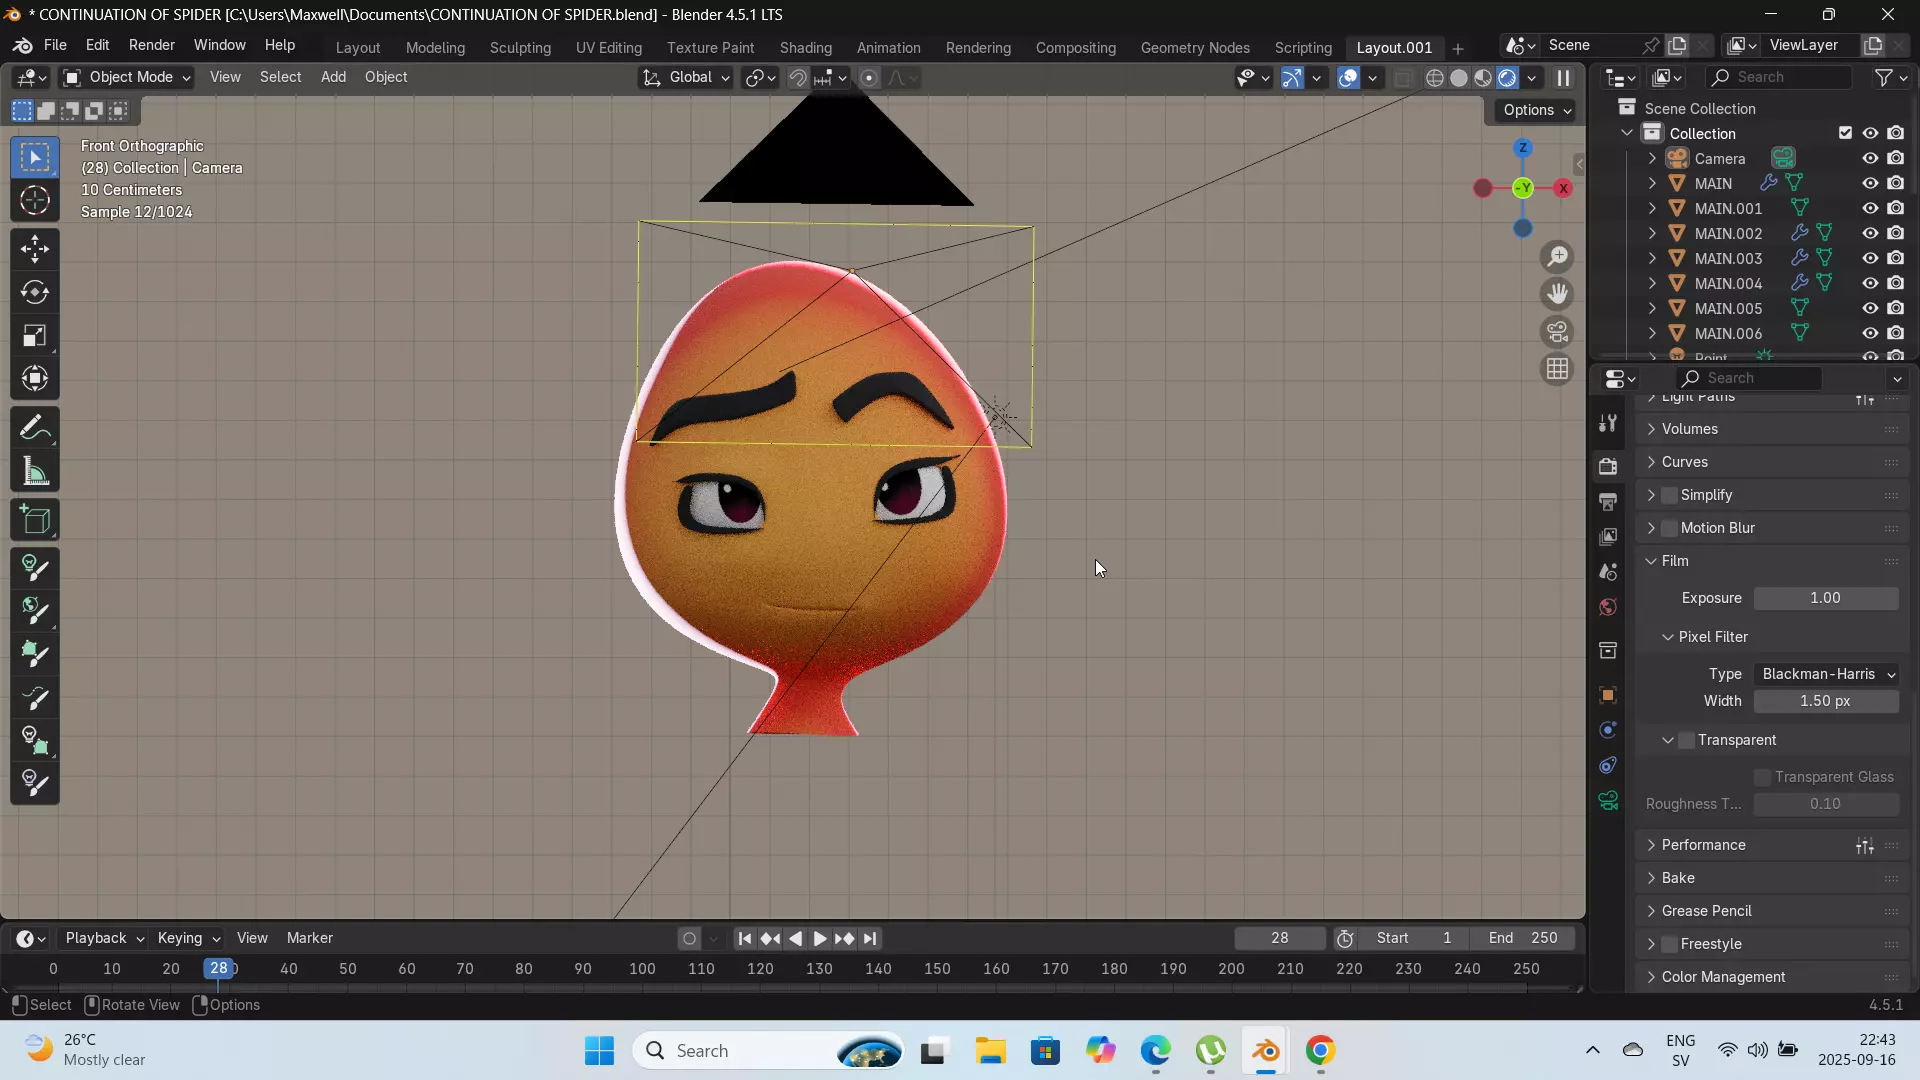This screenshot has height=1080, width=1920.
Task: Enable the Freestyle checkbox
Action: click(1669, 944)
